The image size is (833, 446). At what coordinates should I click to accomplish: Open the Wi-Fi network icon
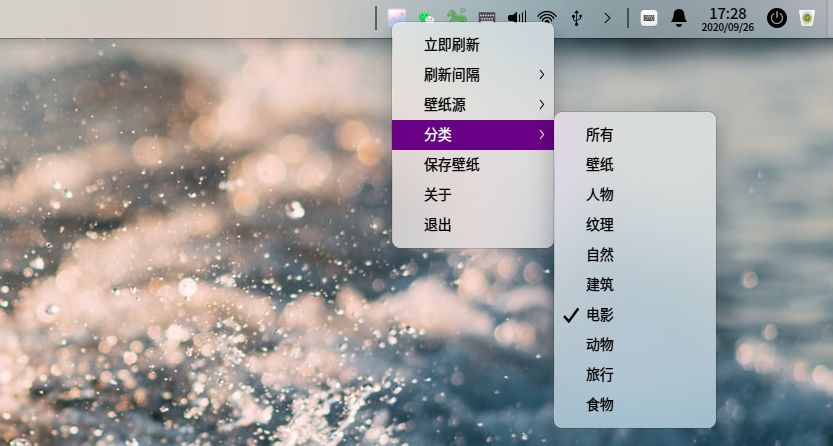tap(546, 18)
